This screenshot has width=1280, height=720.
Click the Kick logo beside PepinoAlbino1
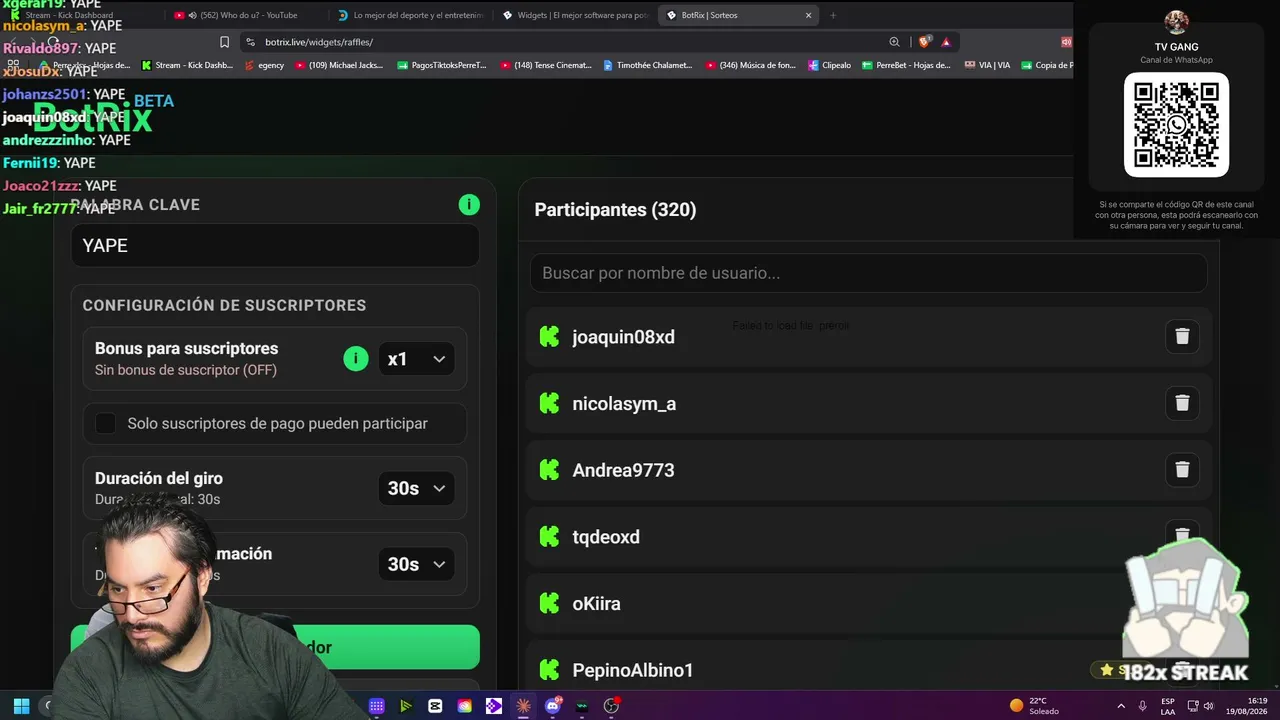pyautogui.click(x=549, y=670)
